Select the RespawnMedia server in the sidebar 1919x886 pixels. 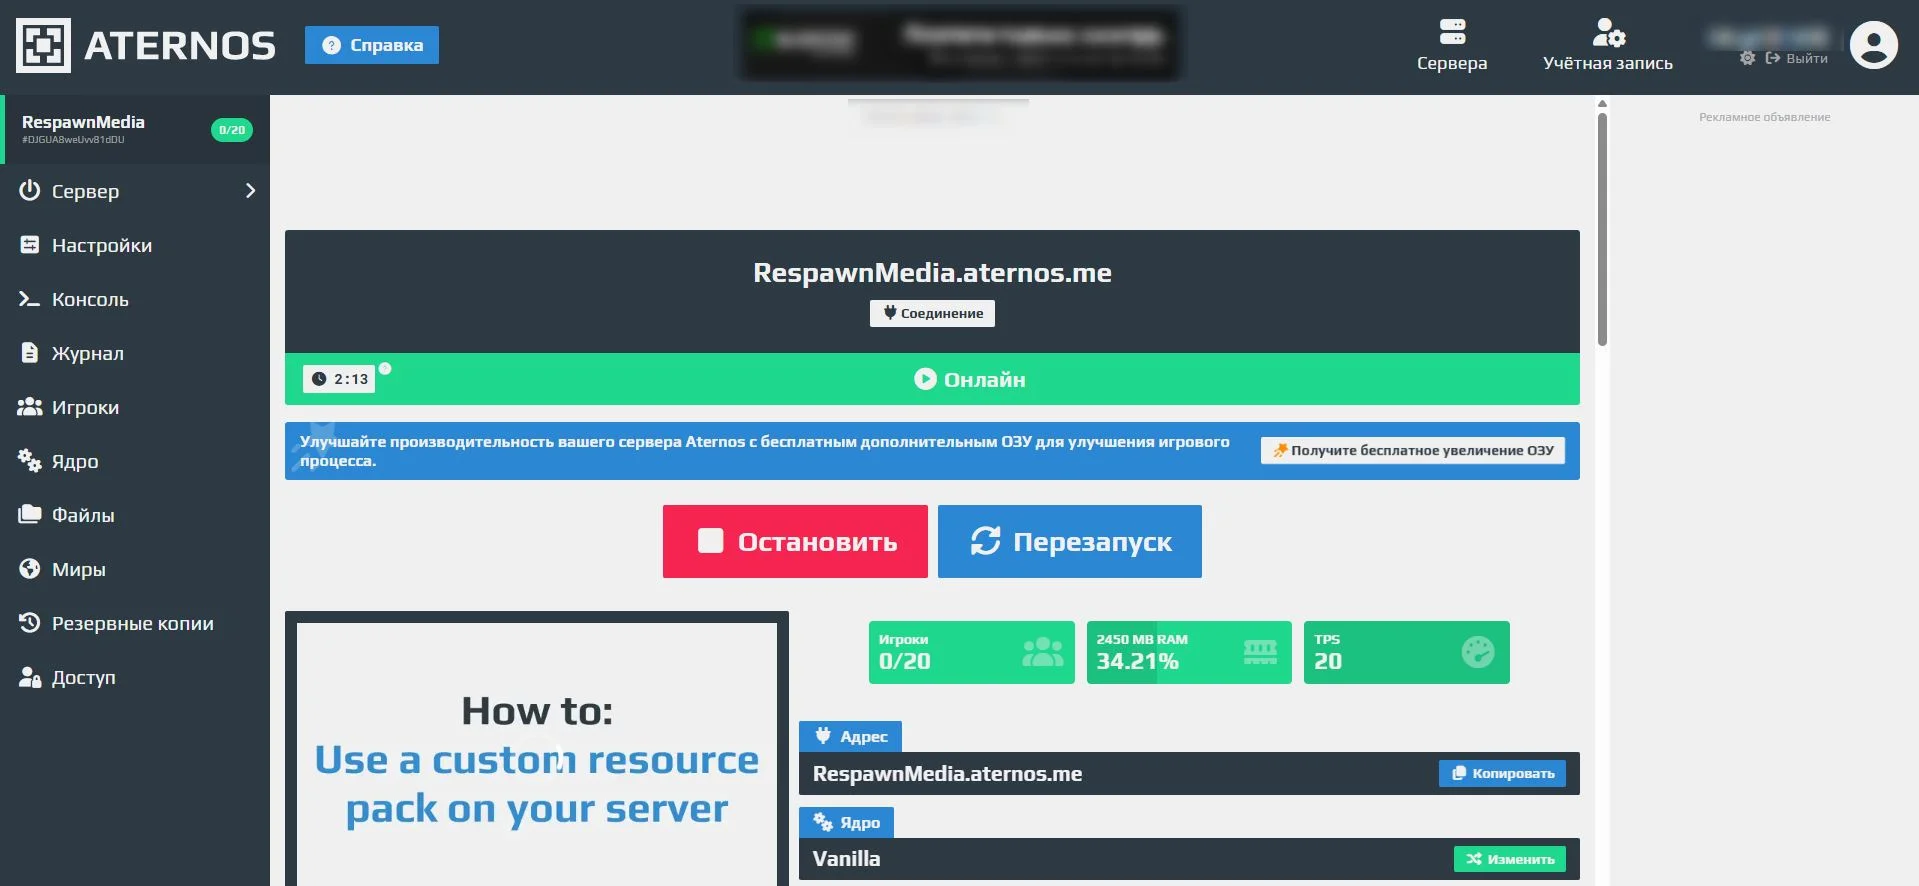[x=135, y=129]
